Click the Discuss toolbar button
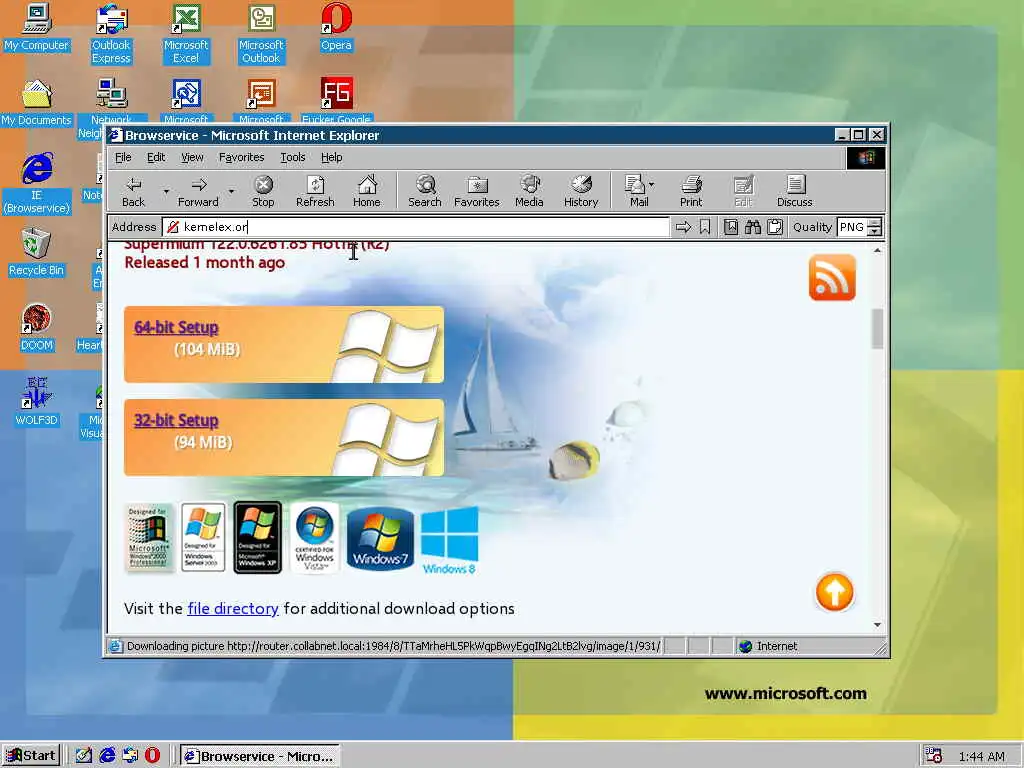The image size is (1024, 768). click(x=795, y=191)
